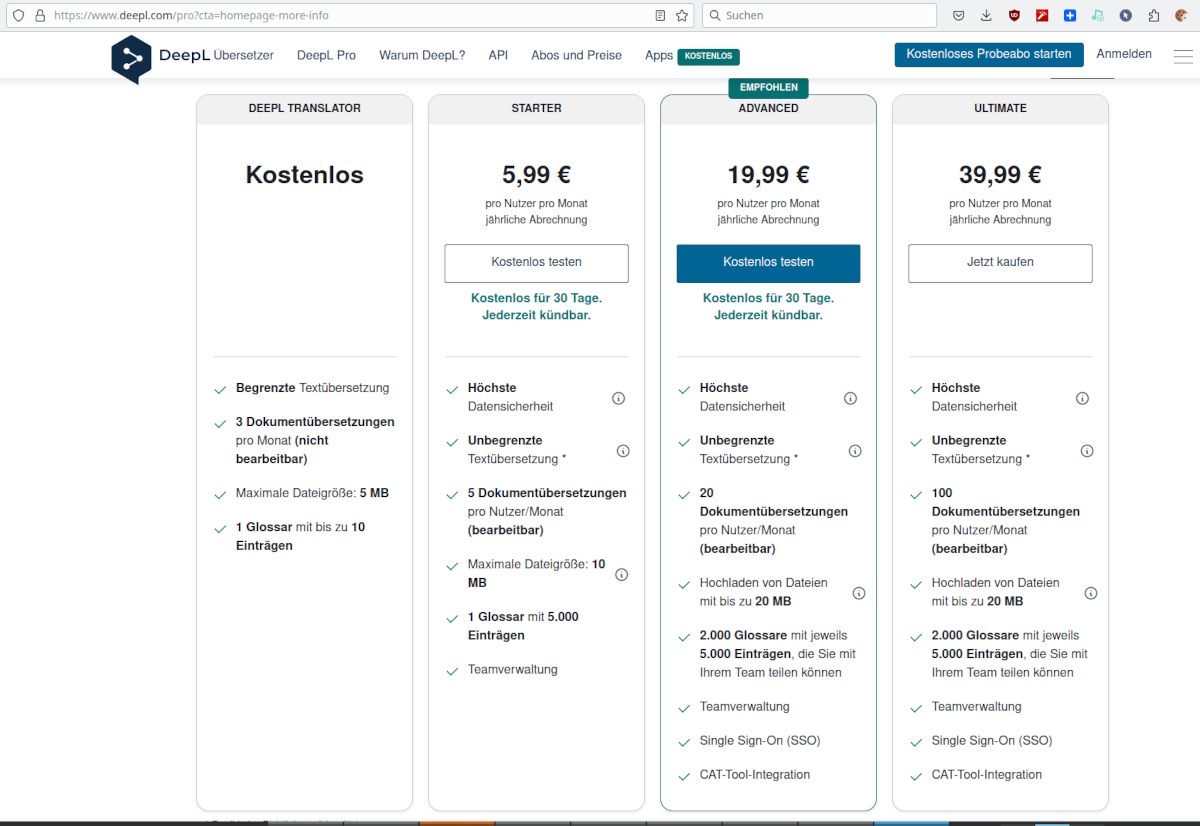Open the Warum DeepL? menu item
The width and height of the screenshot is (1200, 826).
coord(422,56)
